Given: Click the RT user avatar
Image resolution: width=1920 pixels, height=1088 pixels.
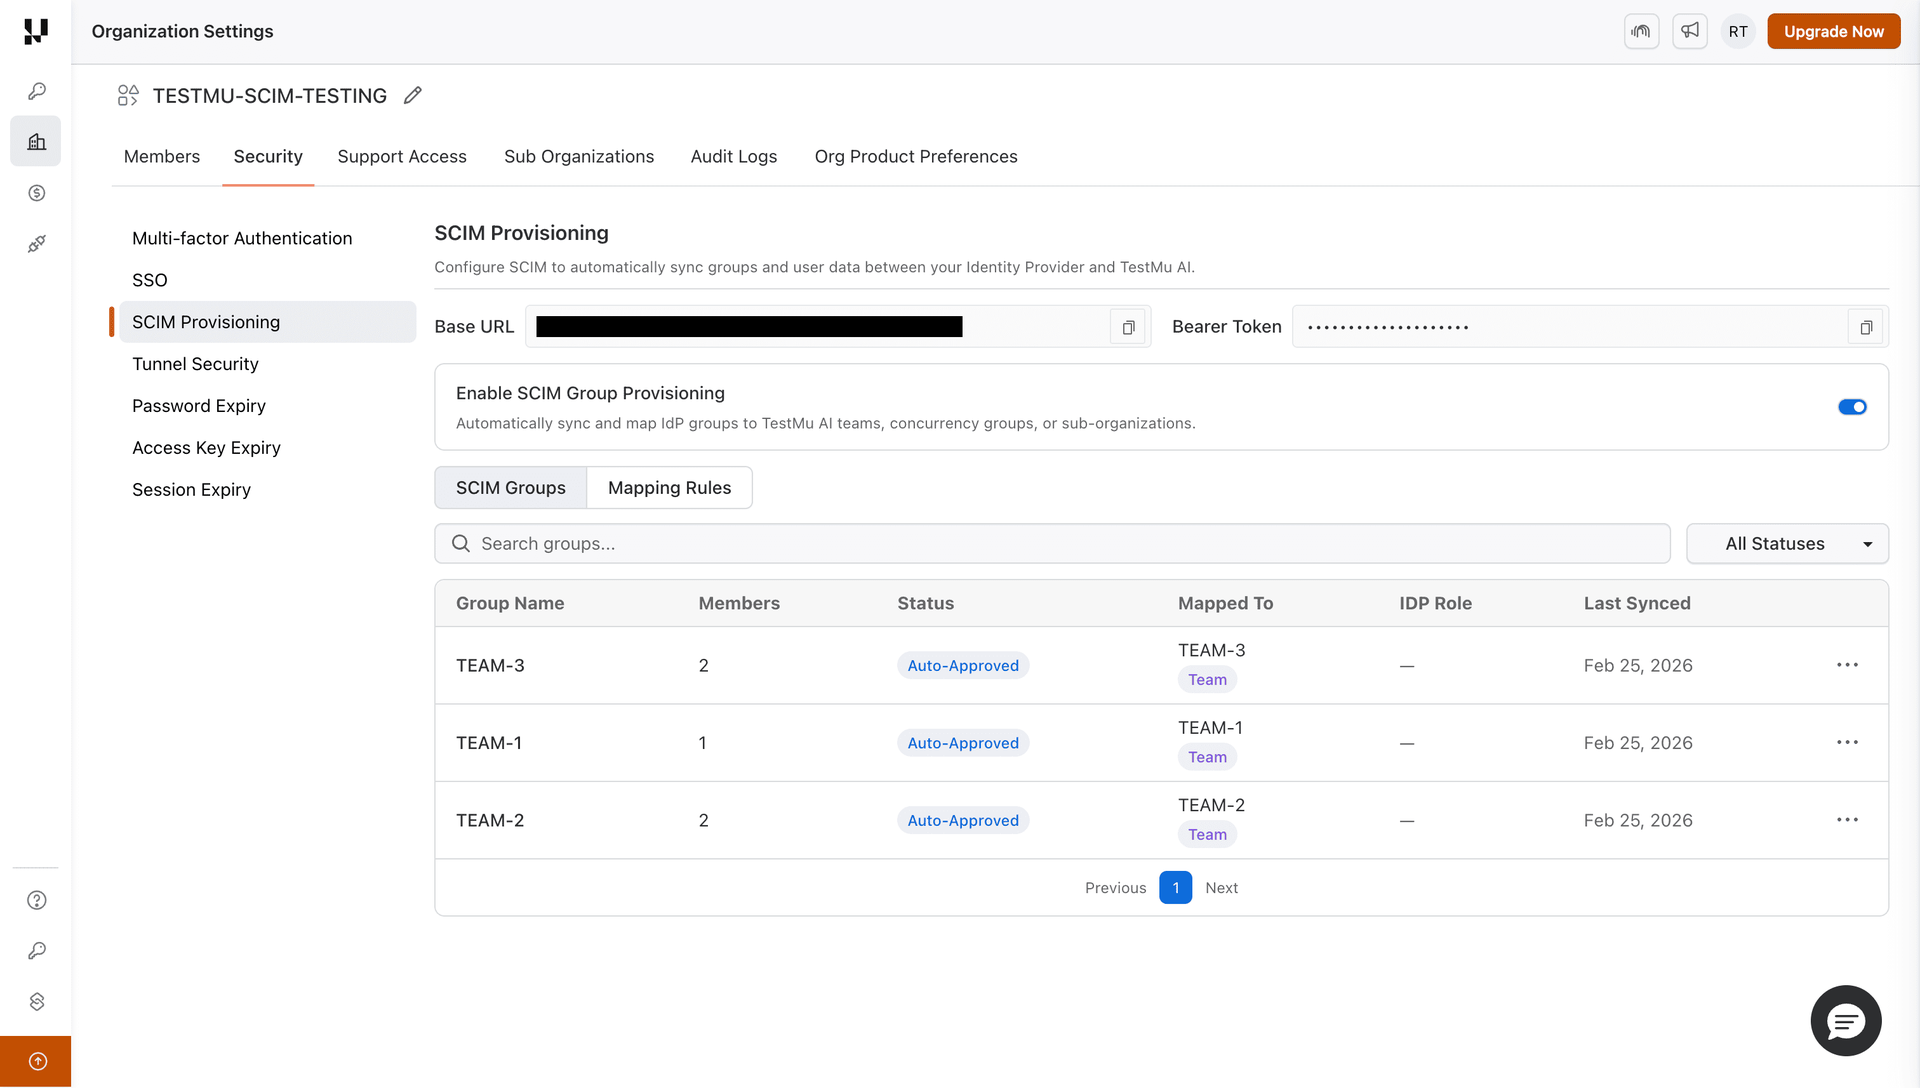Looking at the screenshot, I should click(1738, 32).
